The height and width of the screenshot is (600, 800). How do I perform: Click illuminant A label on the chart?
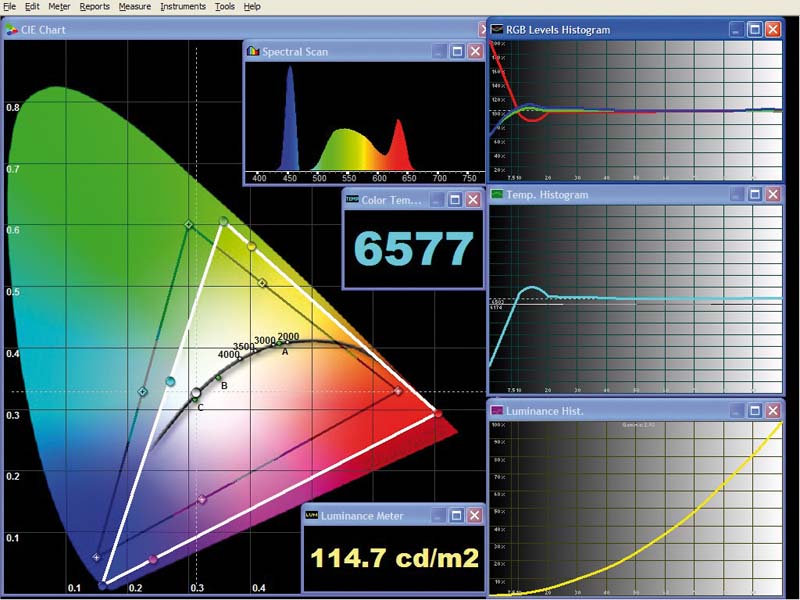click(x=285, y=352)
